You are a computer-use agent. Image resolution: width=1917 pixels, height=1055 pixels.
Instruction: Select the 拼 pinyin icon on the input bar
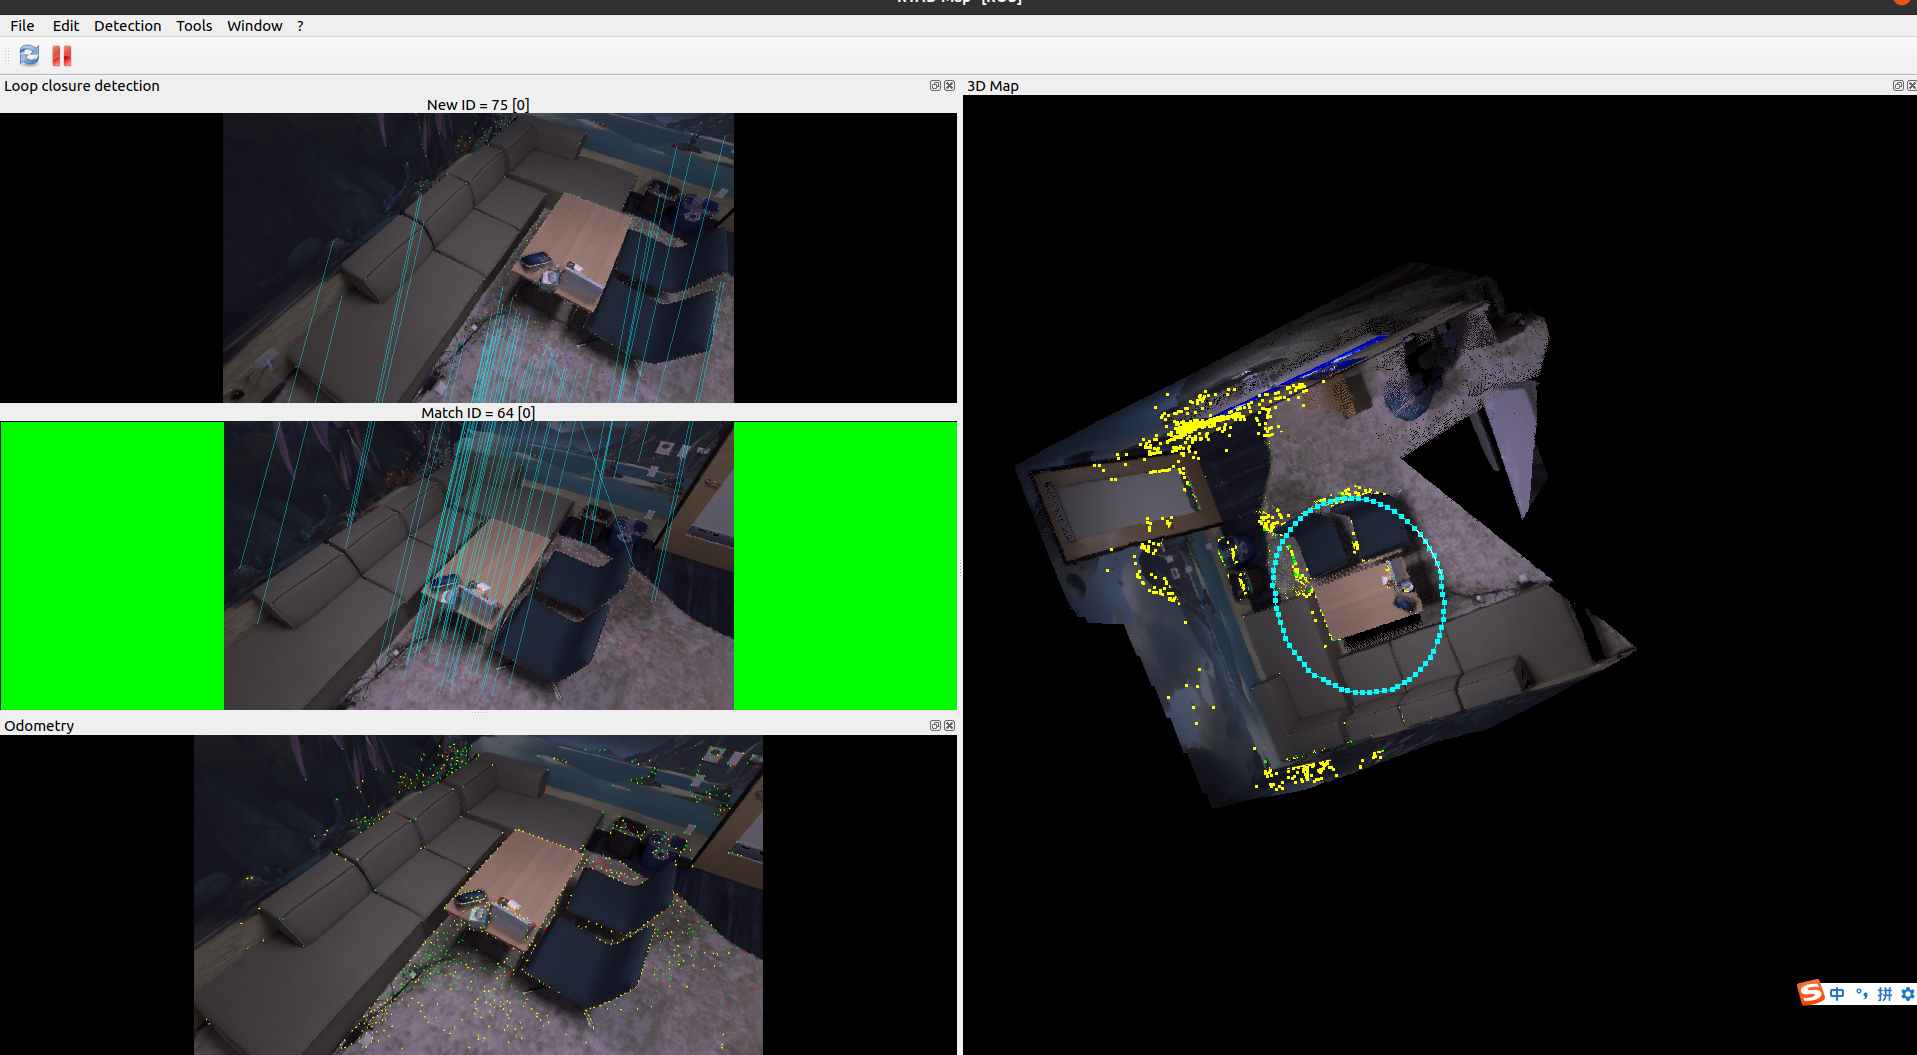click(1884, 994)
